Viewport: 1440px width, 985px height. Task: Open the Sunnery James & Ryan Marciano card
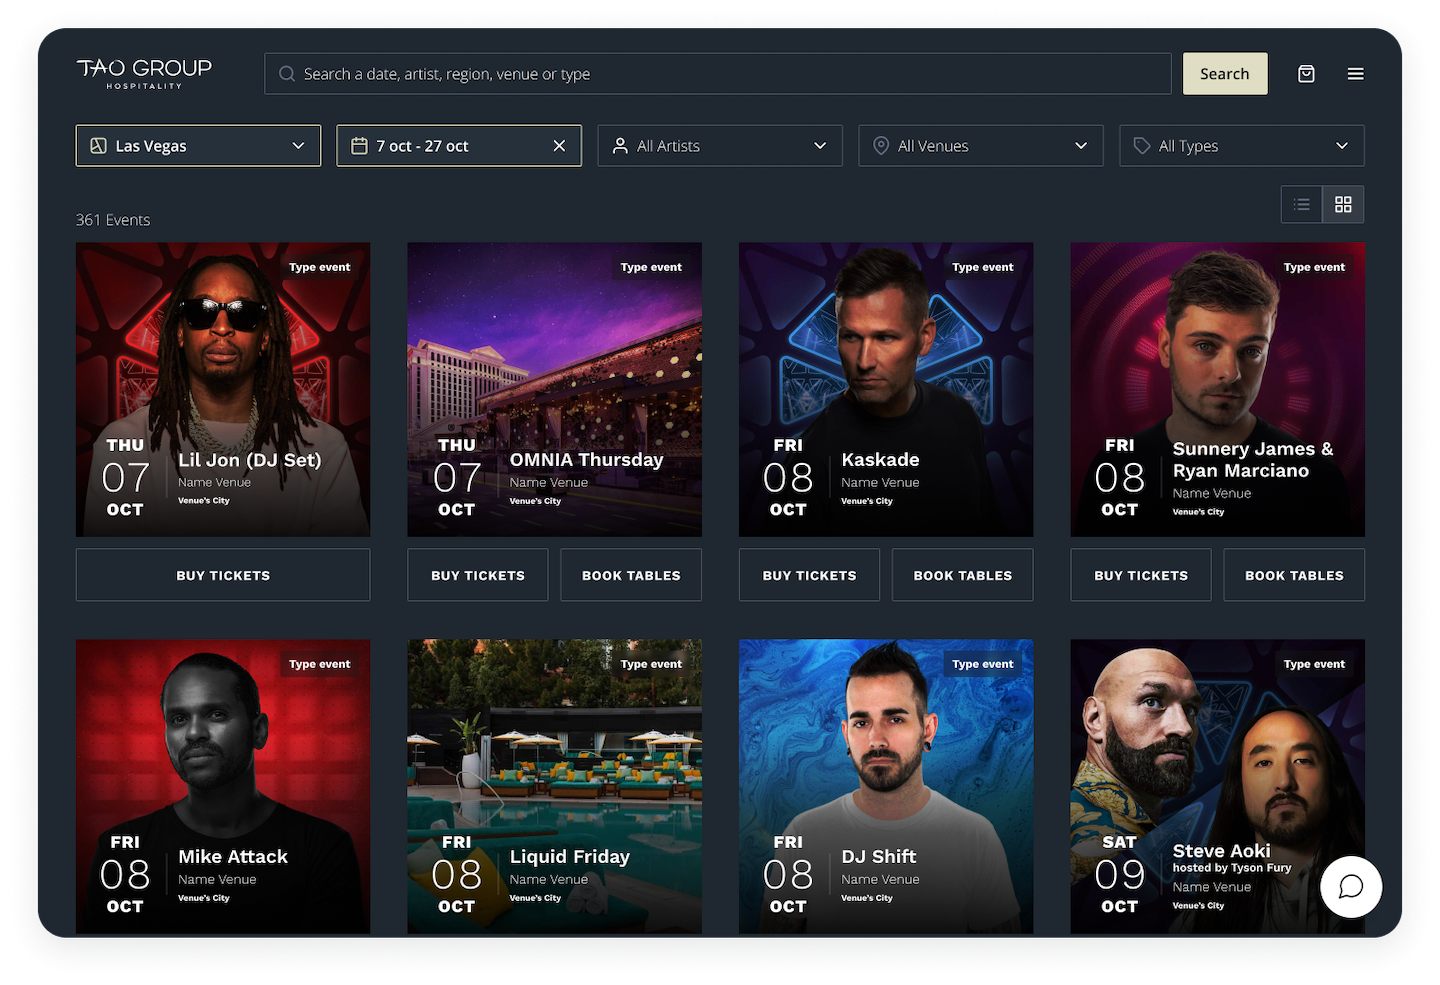point(1217,390)
